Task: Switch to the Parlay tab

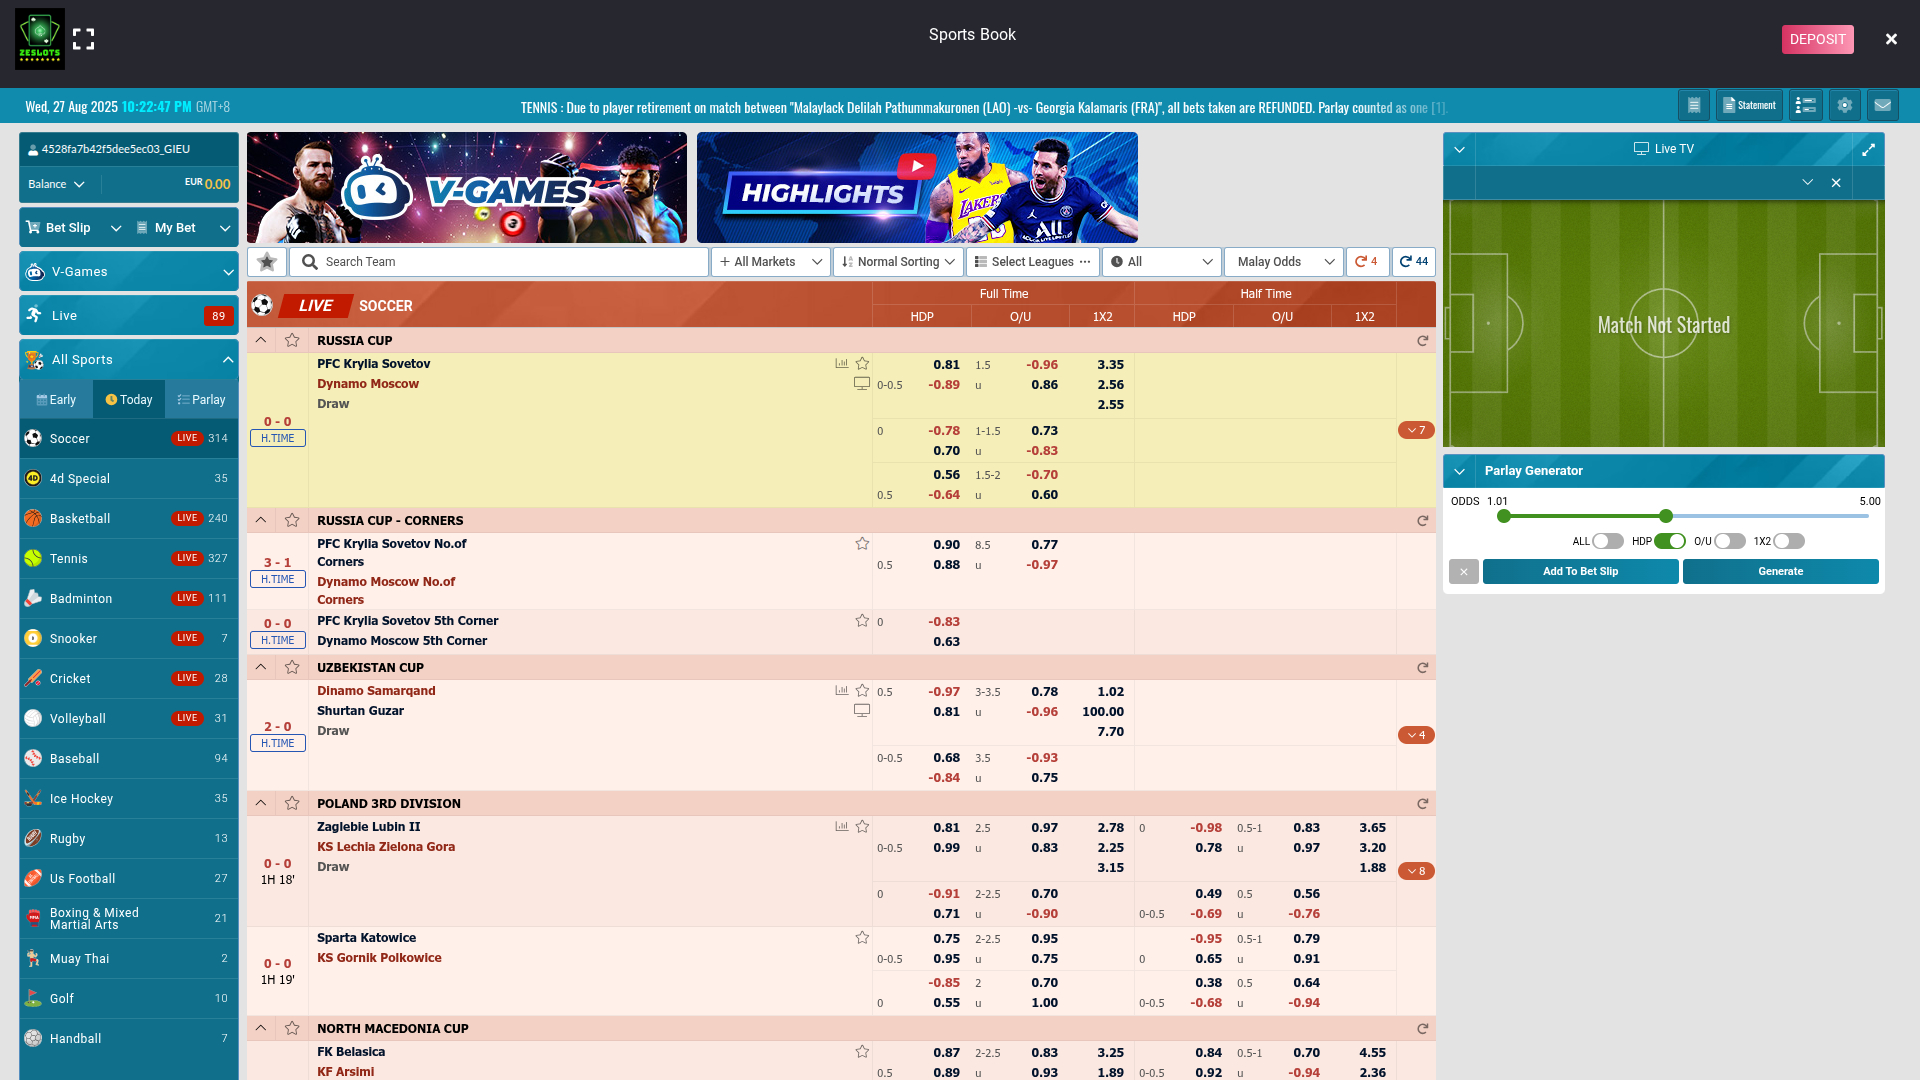Action: point(202,399)
